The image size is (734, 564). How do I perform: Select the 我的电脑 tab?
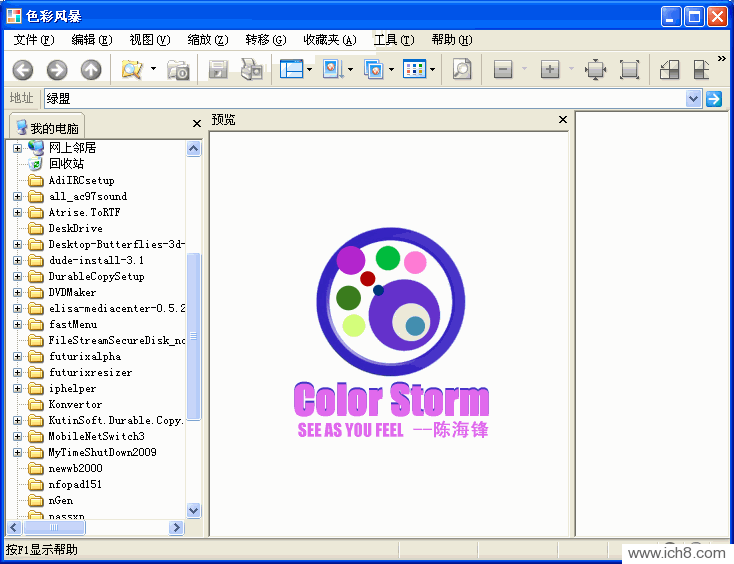(x=47, y=128)
